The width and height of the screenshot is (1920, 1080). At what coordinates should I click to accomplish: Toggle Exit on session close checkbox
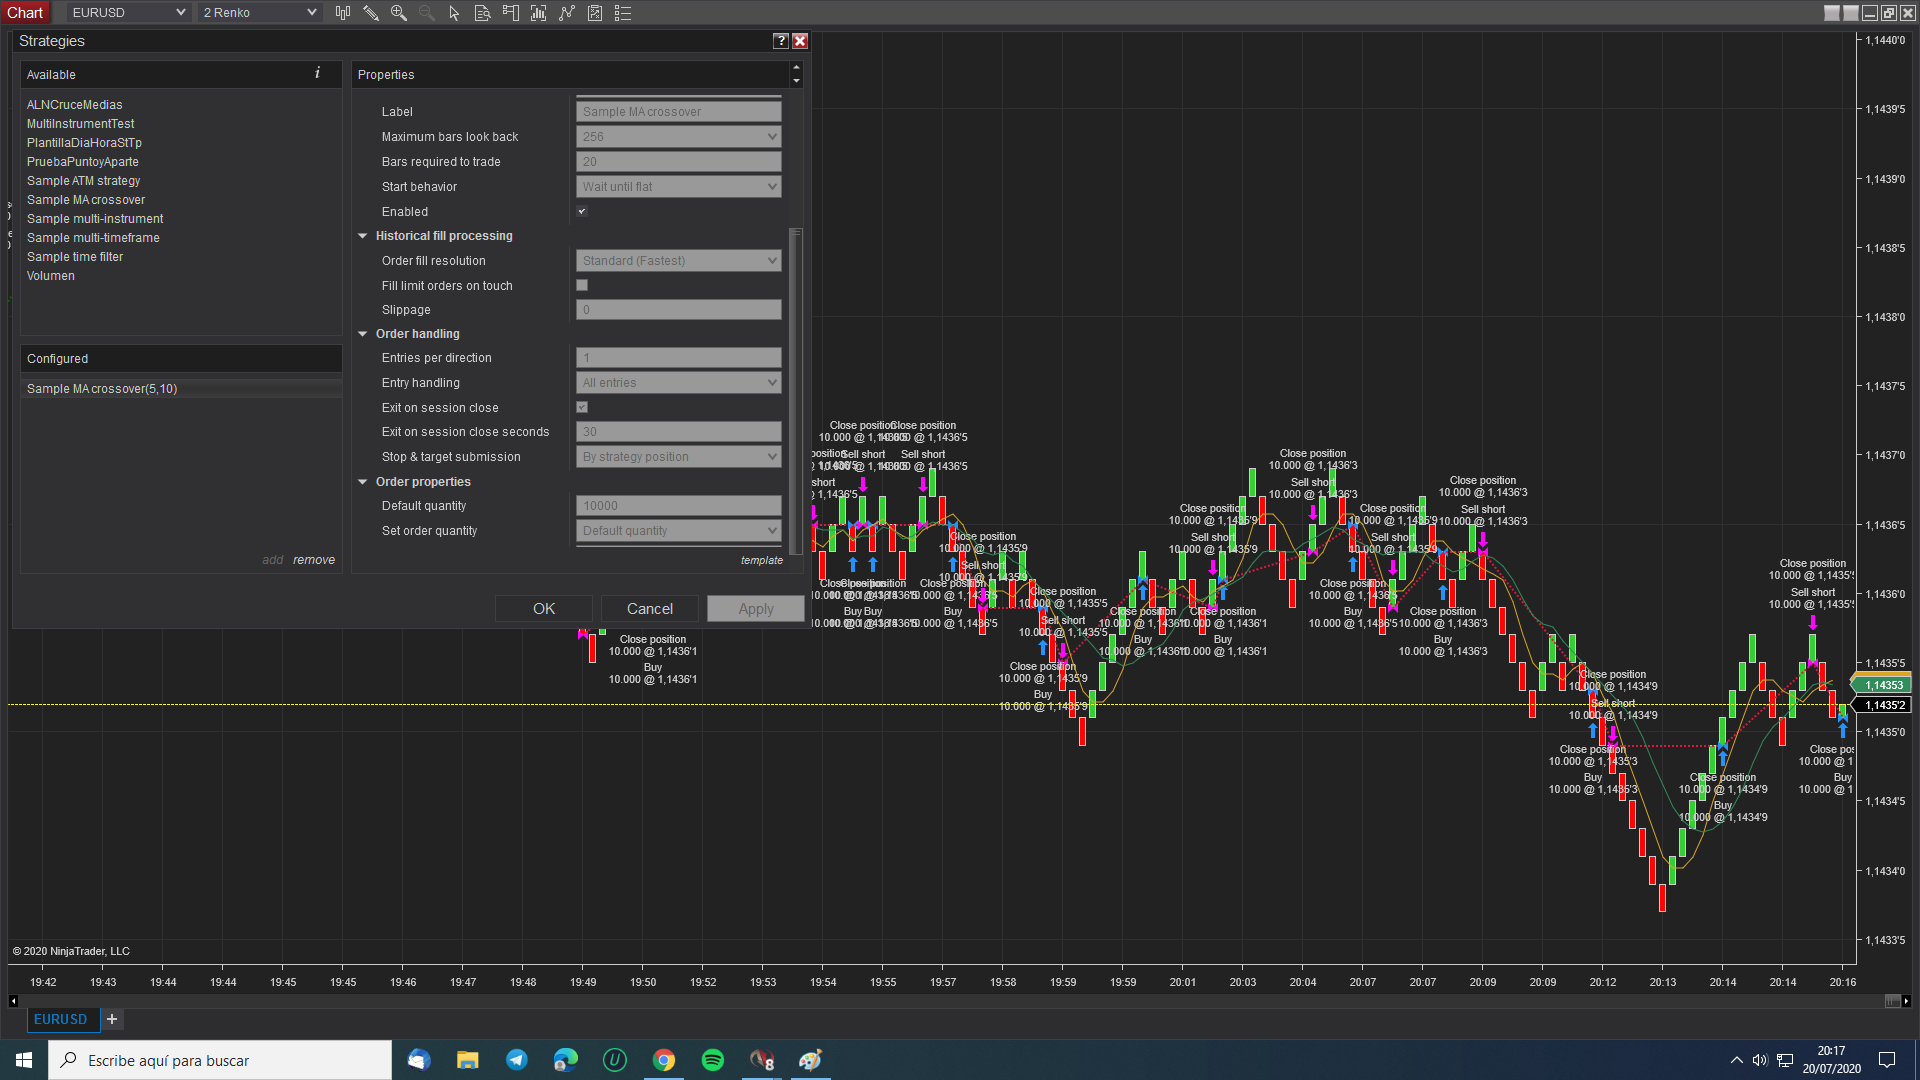pos(582,407)
